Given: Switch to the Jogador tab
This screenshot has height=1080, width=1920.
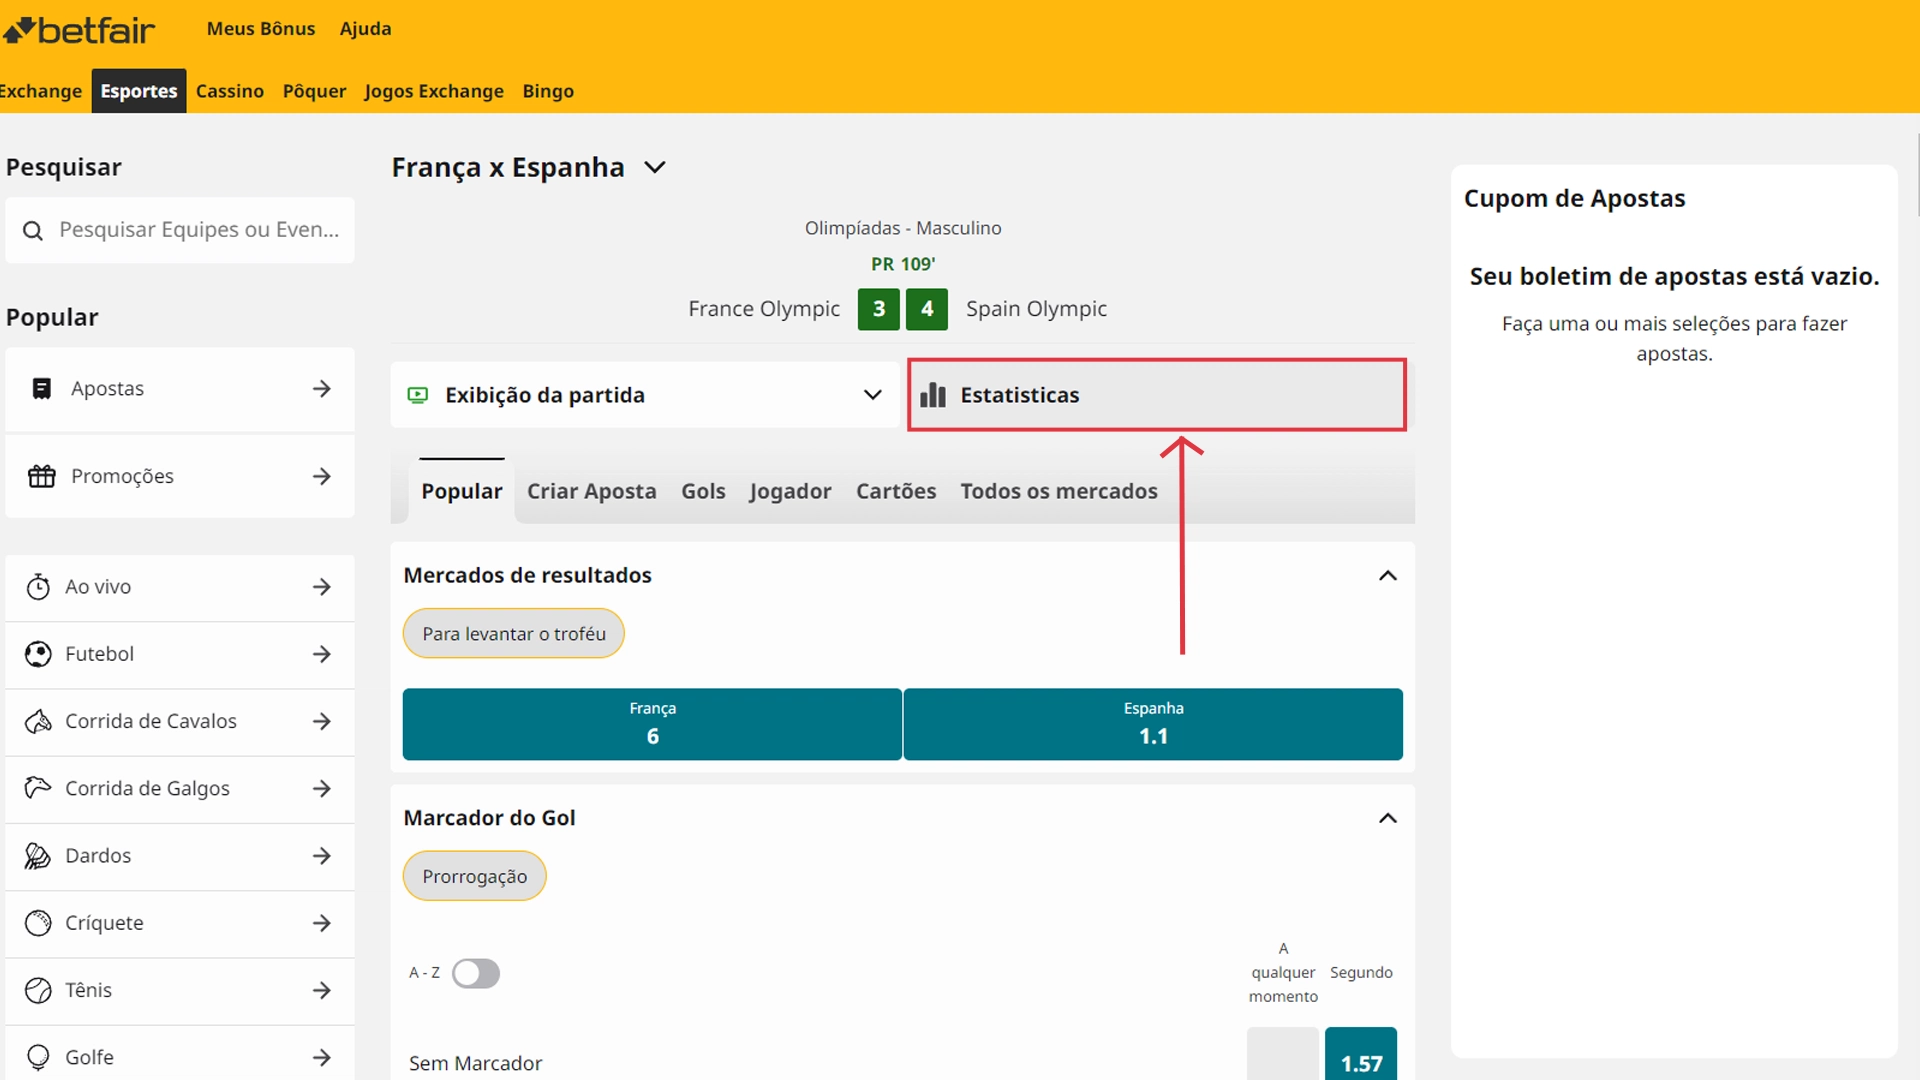Looking at the screenshot, I should (790, 491).
